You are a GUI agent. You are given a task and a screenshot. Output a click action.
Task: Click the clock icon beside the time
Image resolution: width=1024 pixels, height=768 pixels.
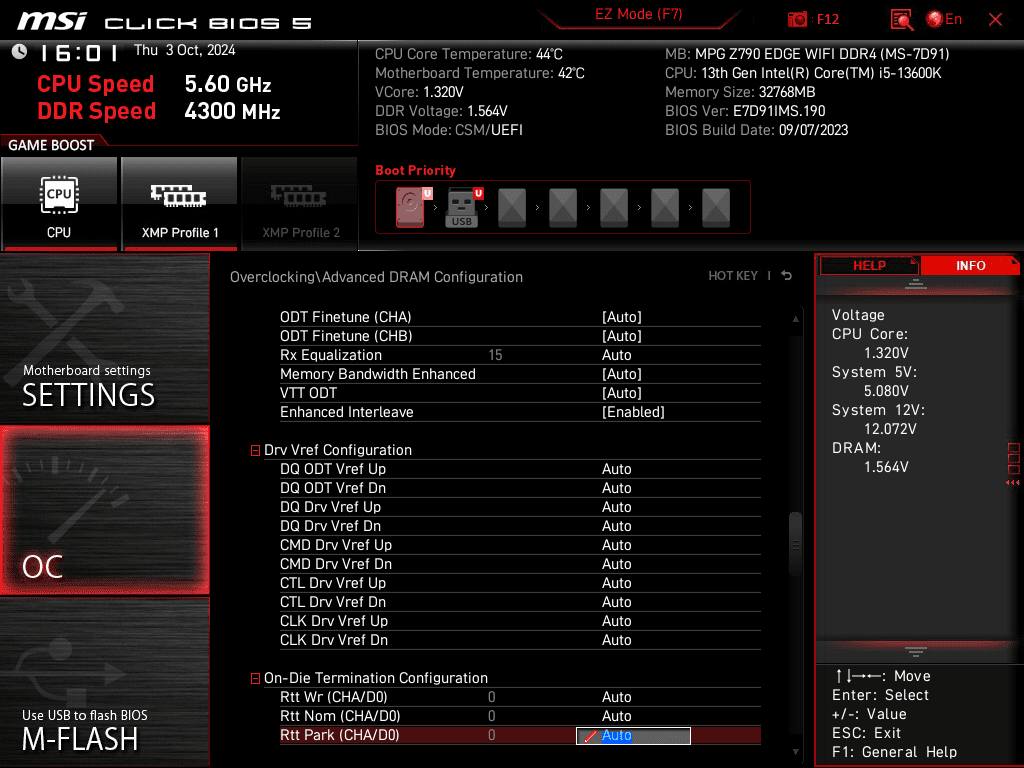coord(19,52)
